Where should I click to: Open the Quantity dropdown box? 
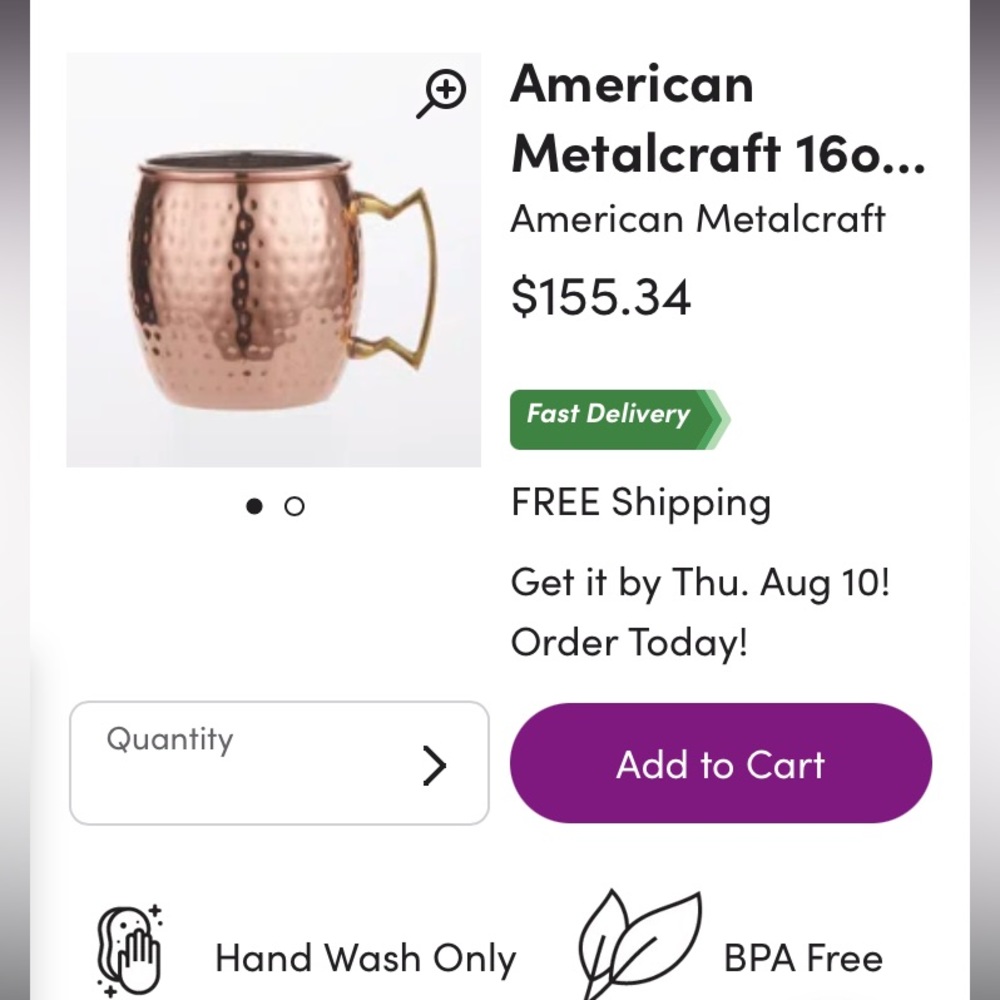(x=279, y=763)
